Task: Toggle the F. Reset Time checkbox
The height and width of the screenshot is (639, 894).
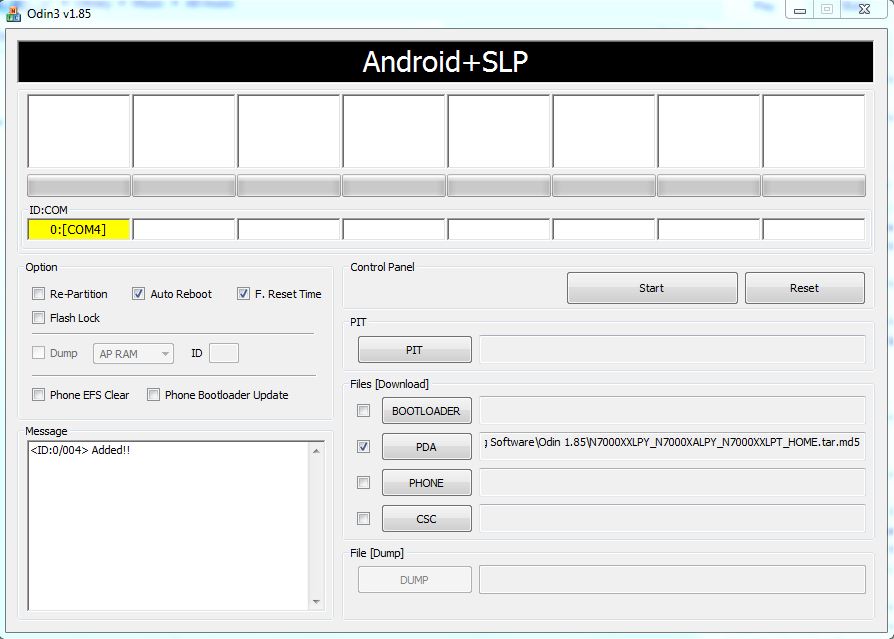Action: [x=243, y=294]
